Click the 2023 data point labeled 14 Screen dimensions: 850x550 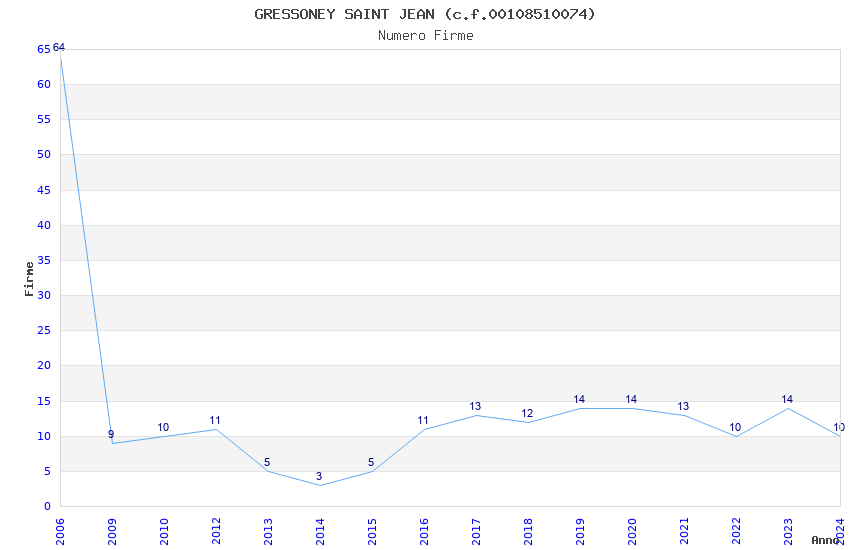click(x=788, y=408)
